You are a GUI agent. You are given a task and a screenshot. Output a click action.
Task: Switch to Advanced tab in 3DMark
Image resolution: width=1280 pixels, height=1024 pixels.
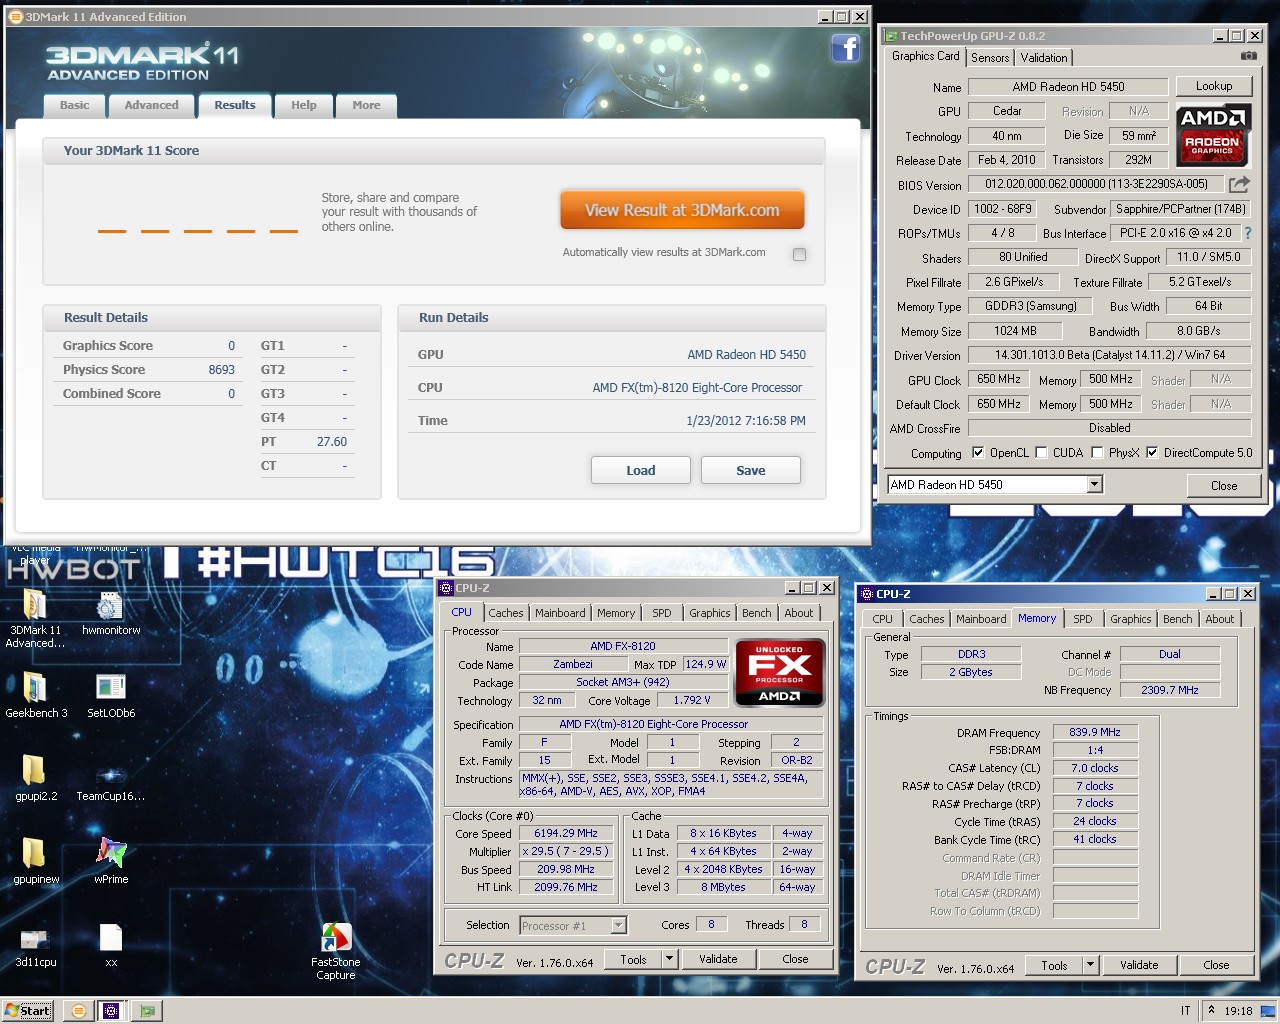(x=151, y=105)
